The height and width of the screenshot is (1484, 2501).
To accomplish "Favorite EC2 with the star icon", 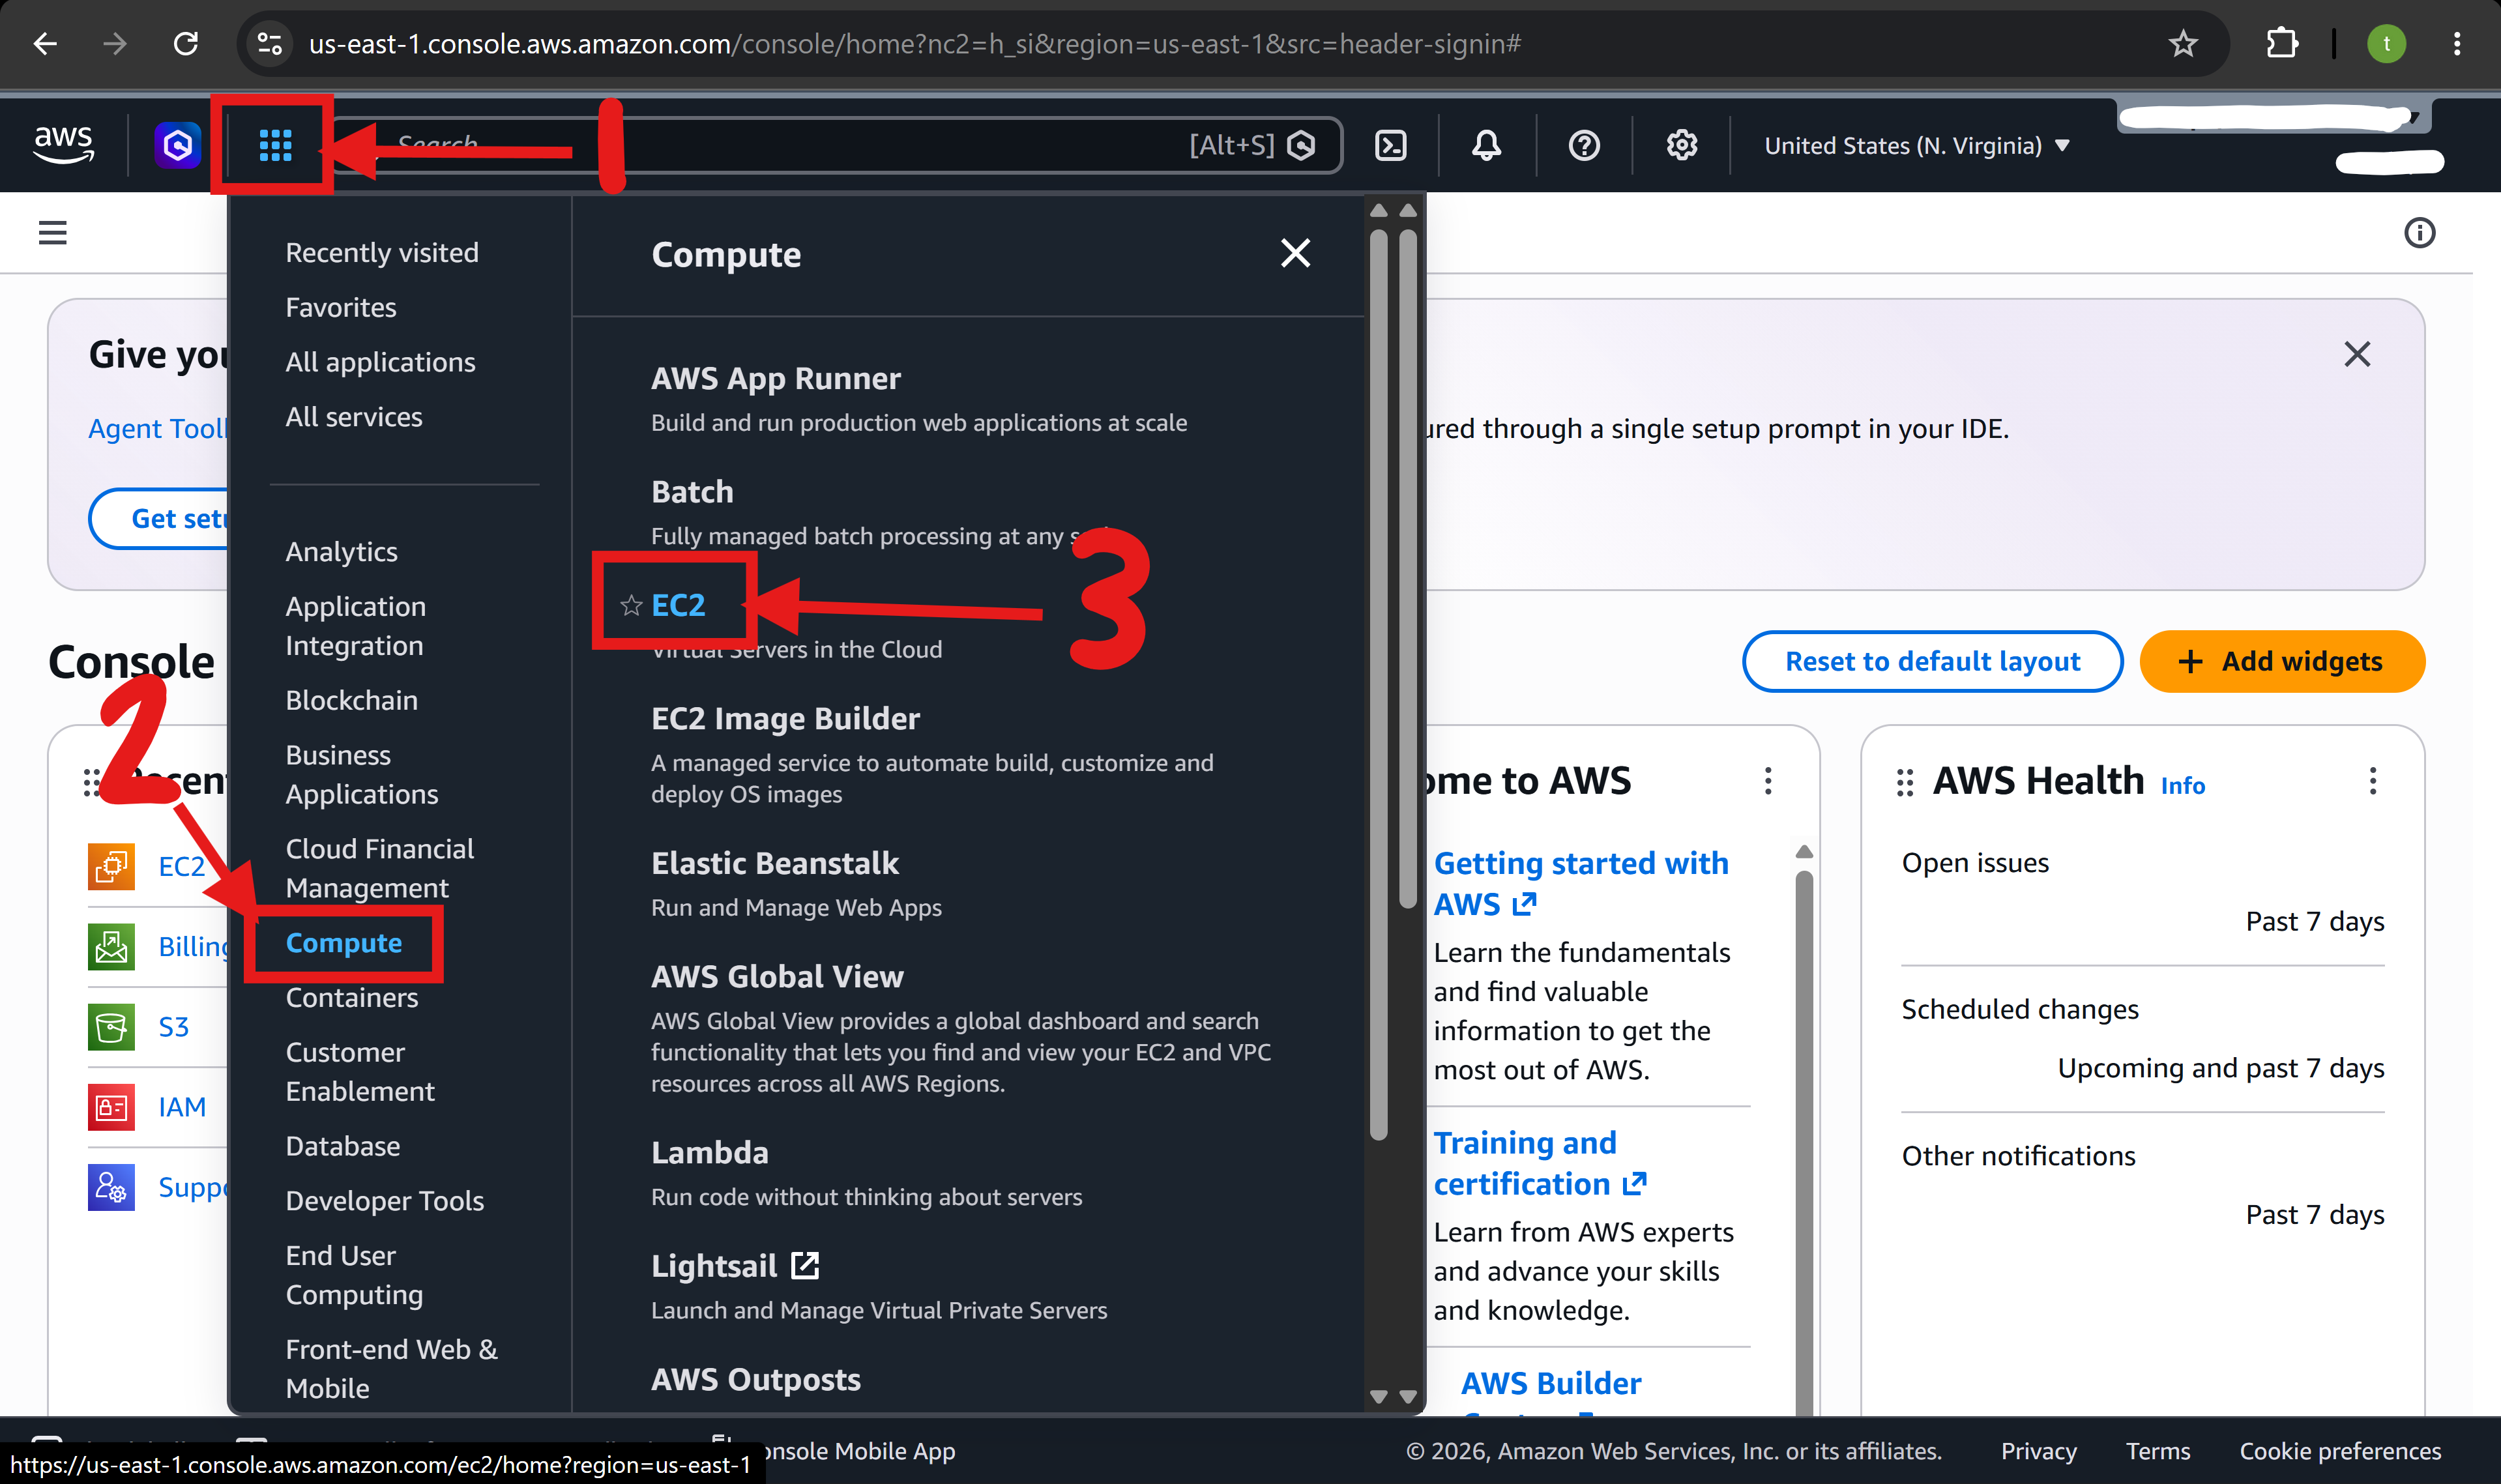I will click(x=631, y=605).
